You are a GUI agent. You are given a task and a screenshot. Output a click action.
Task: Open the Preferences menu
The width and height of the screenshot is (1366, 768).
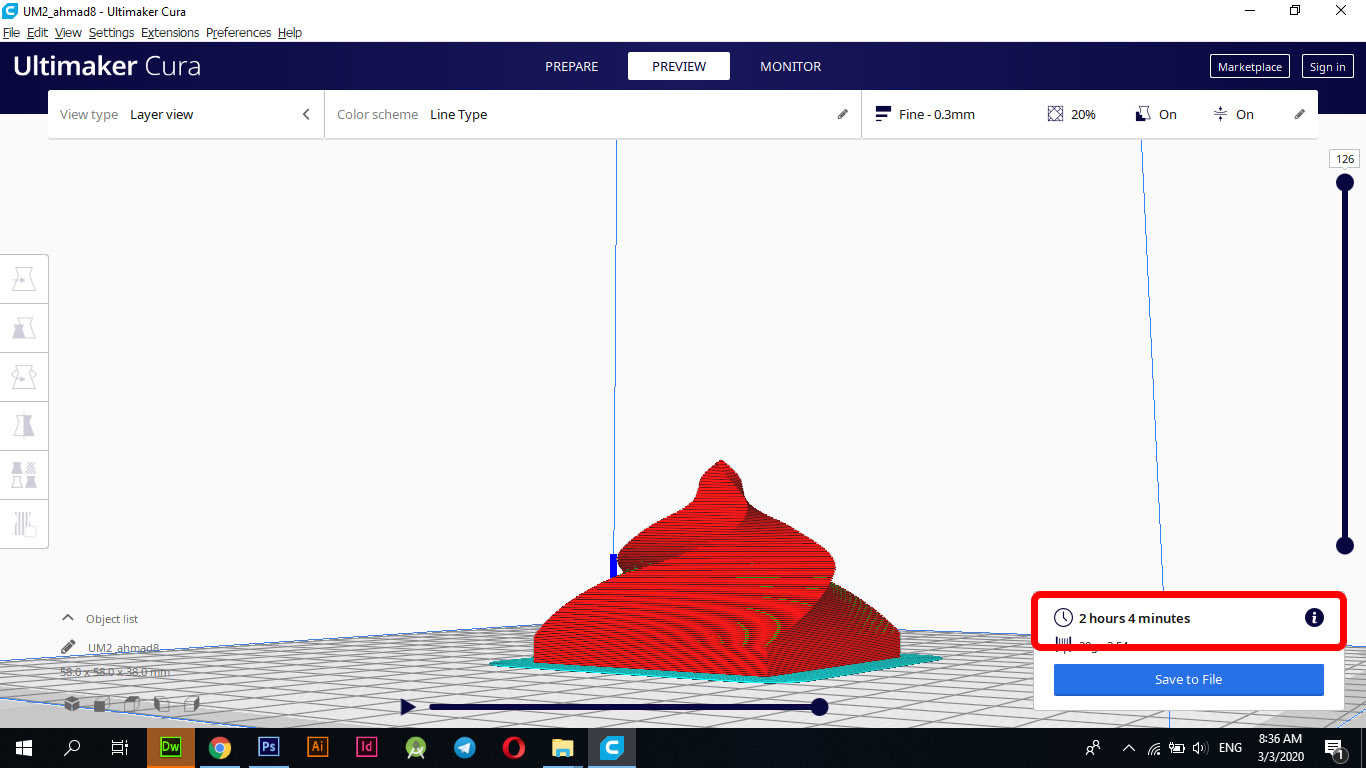[x=239, y=32]
